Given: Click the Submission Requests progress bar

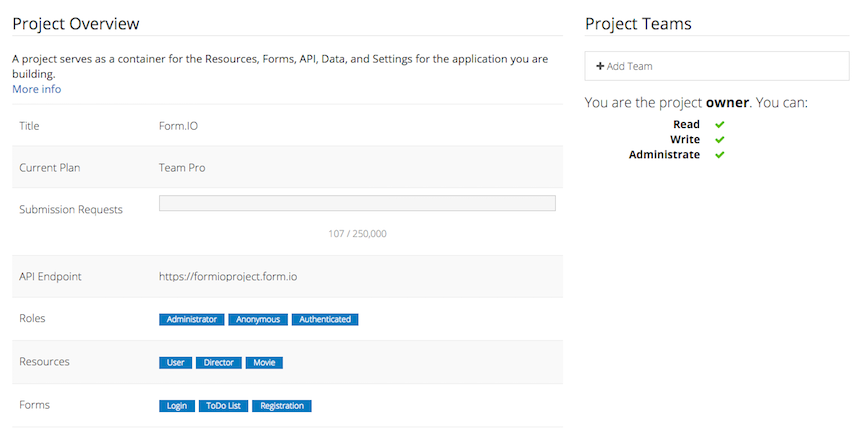Looking at the screenshot, I should click(357, 203).
